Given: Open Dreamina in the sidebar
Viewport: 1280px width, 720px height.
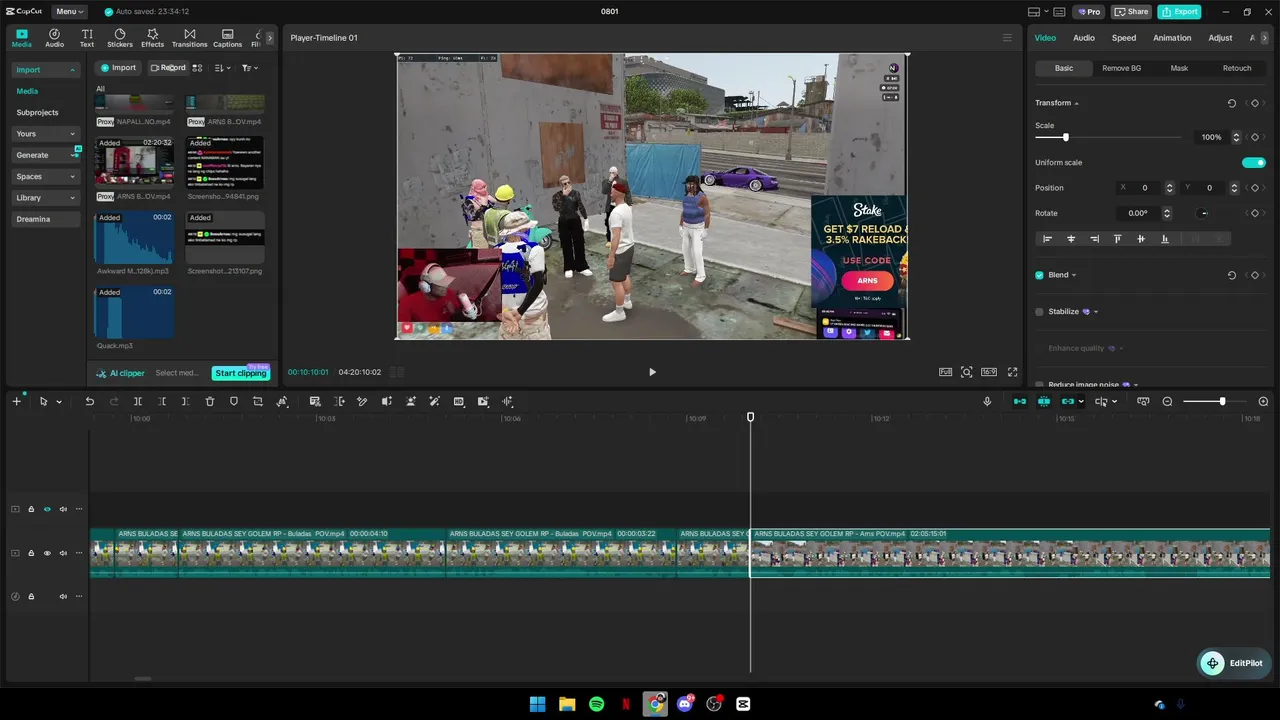Looking at the screenshot, I should (x=45, y=219).
